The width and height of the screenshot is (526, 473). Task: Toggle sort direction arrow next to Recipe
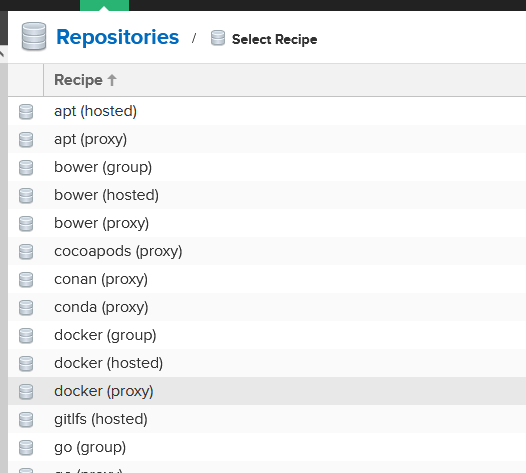pyautogui.click(x=112, y=80)
